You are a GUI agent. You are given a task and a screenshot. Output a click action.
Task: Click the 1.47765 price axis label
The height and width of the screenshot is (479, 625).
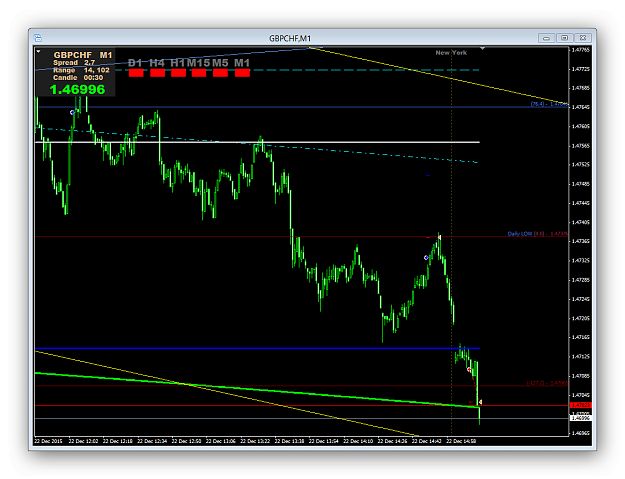pos(581,50)
